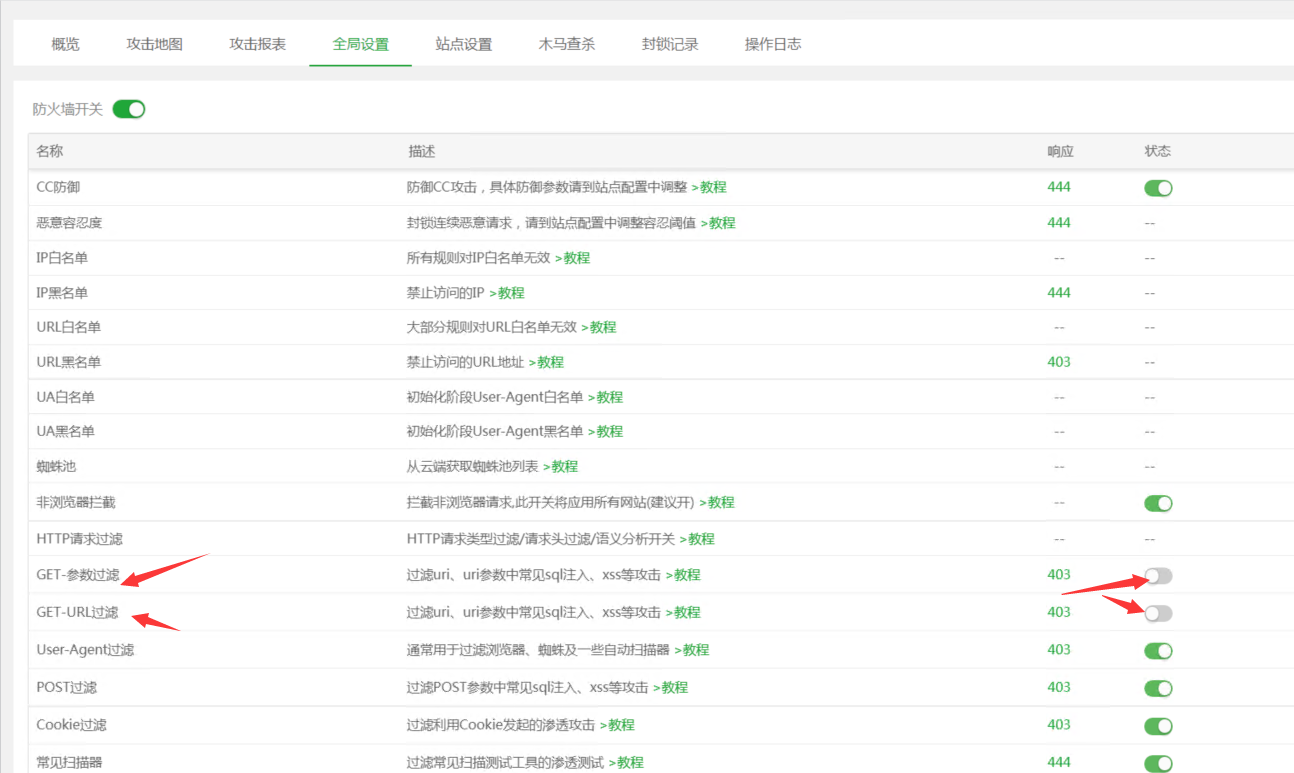Select the IP黑名单 rule name
1294x773 pixels.
pos(62,293)
